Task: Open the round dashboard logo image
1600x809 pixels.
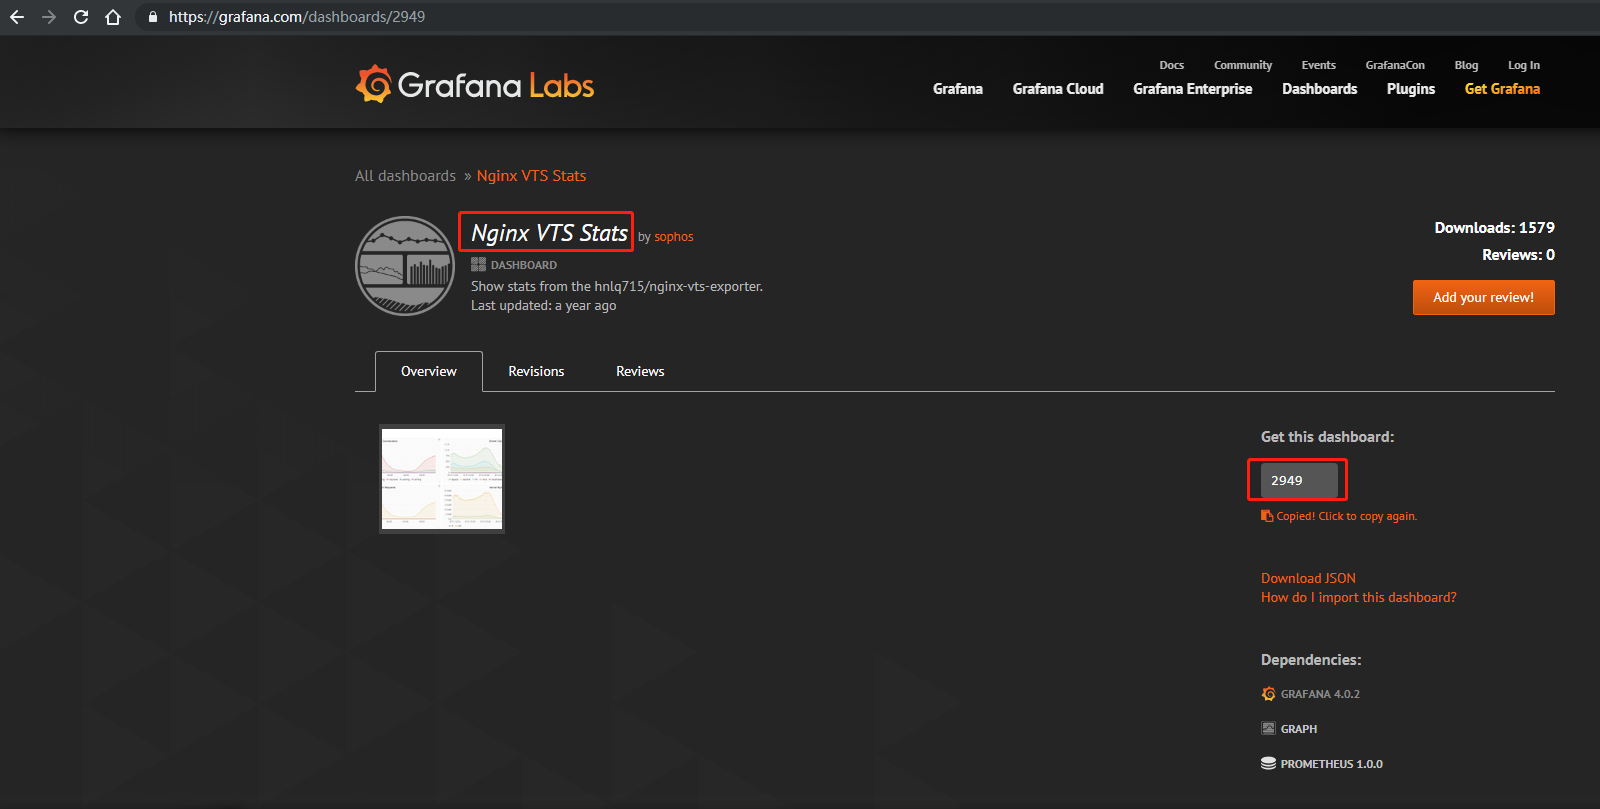Action: click(405, 266)
